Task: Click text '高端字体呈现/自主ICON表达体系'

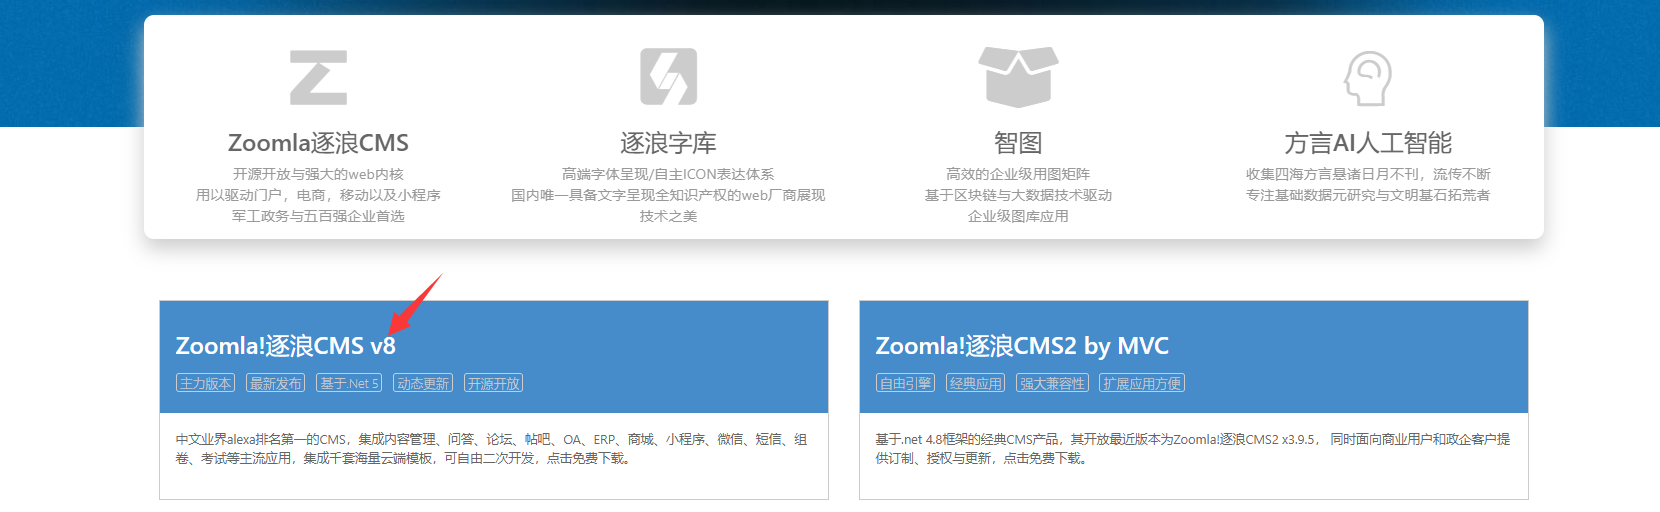Action: [668, 174]
